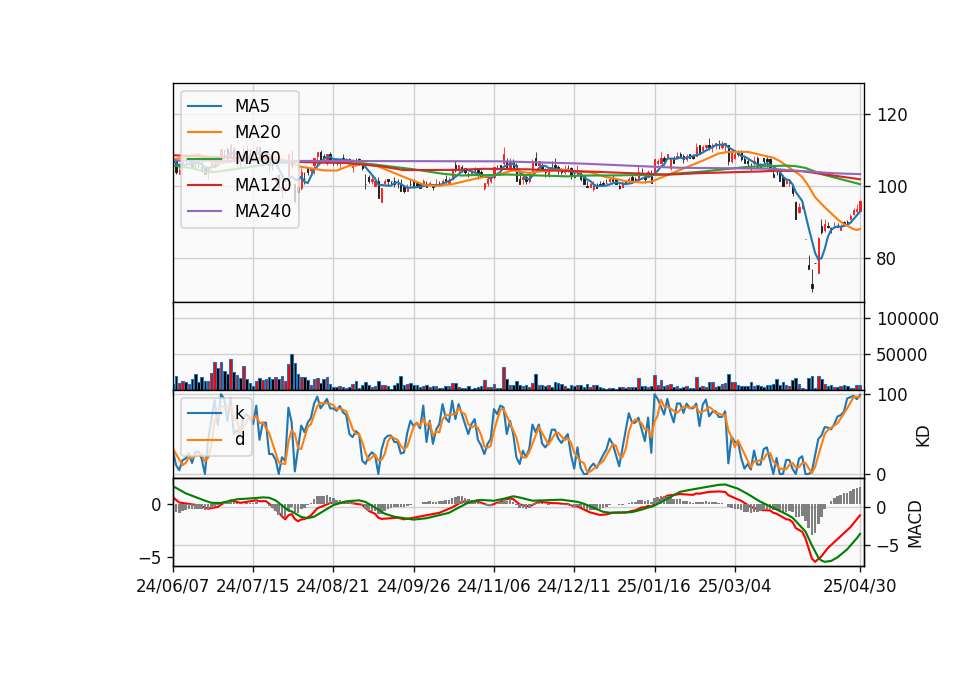This screenshot has height=690, width=960.
Task: Click the 24/11/06 date tick label
Action: (x=493, y=586)
